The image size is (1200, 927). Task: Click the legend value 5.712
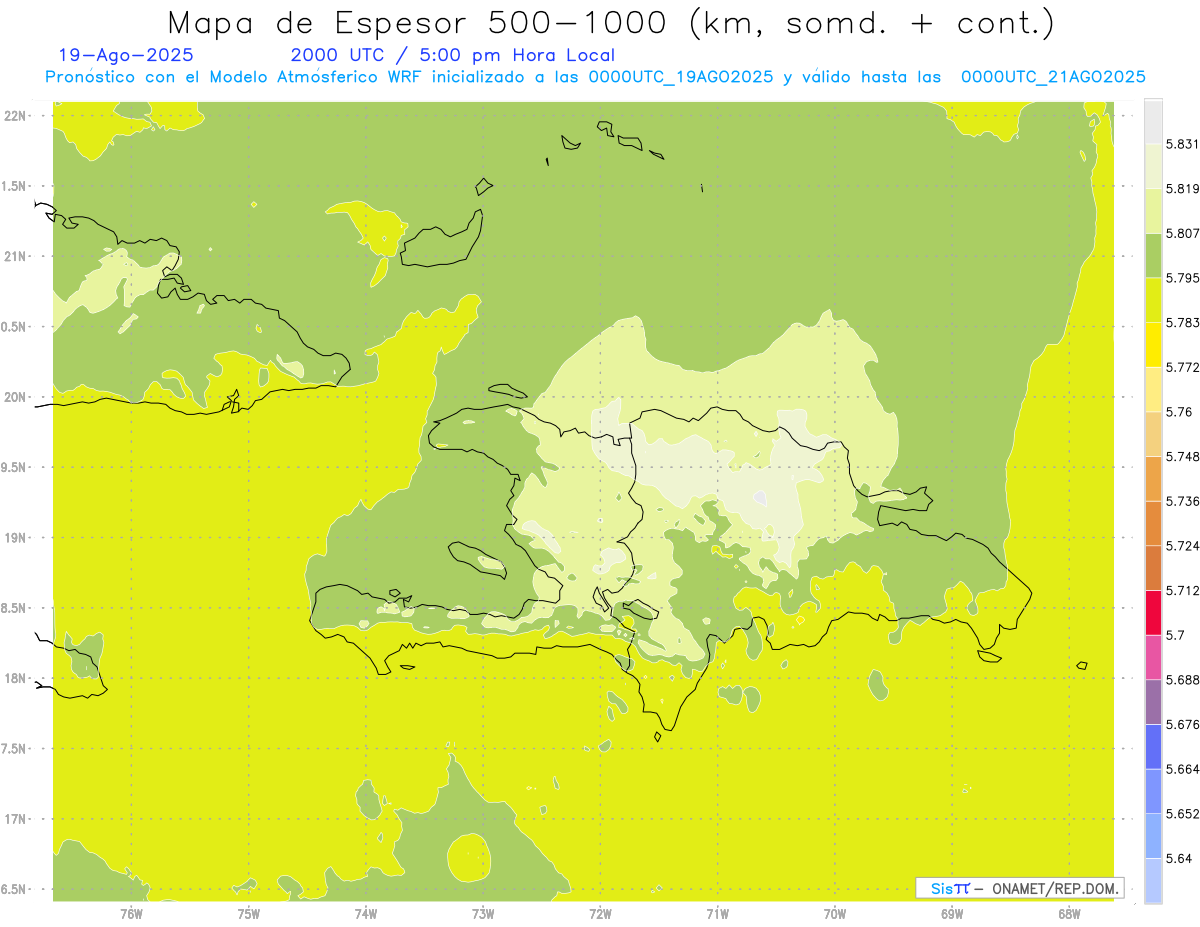[1183, 591]
